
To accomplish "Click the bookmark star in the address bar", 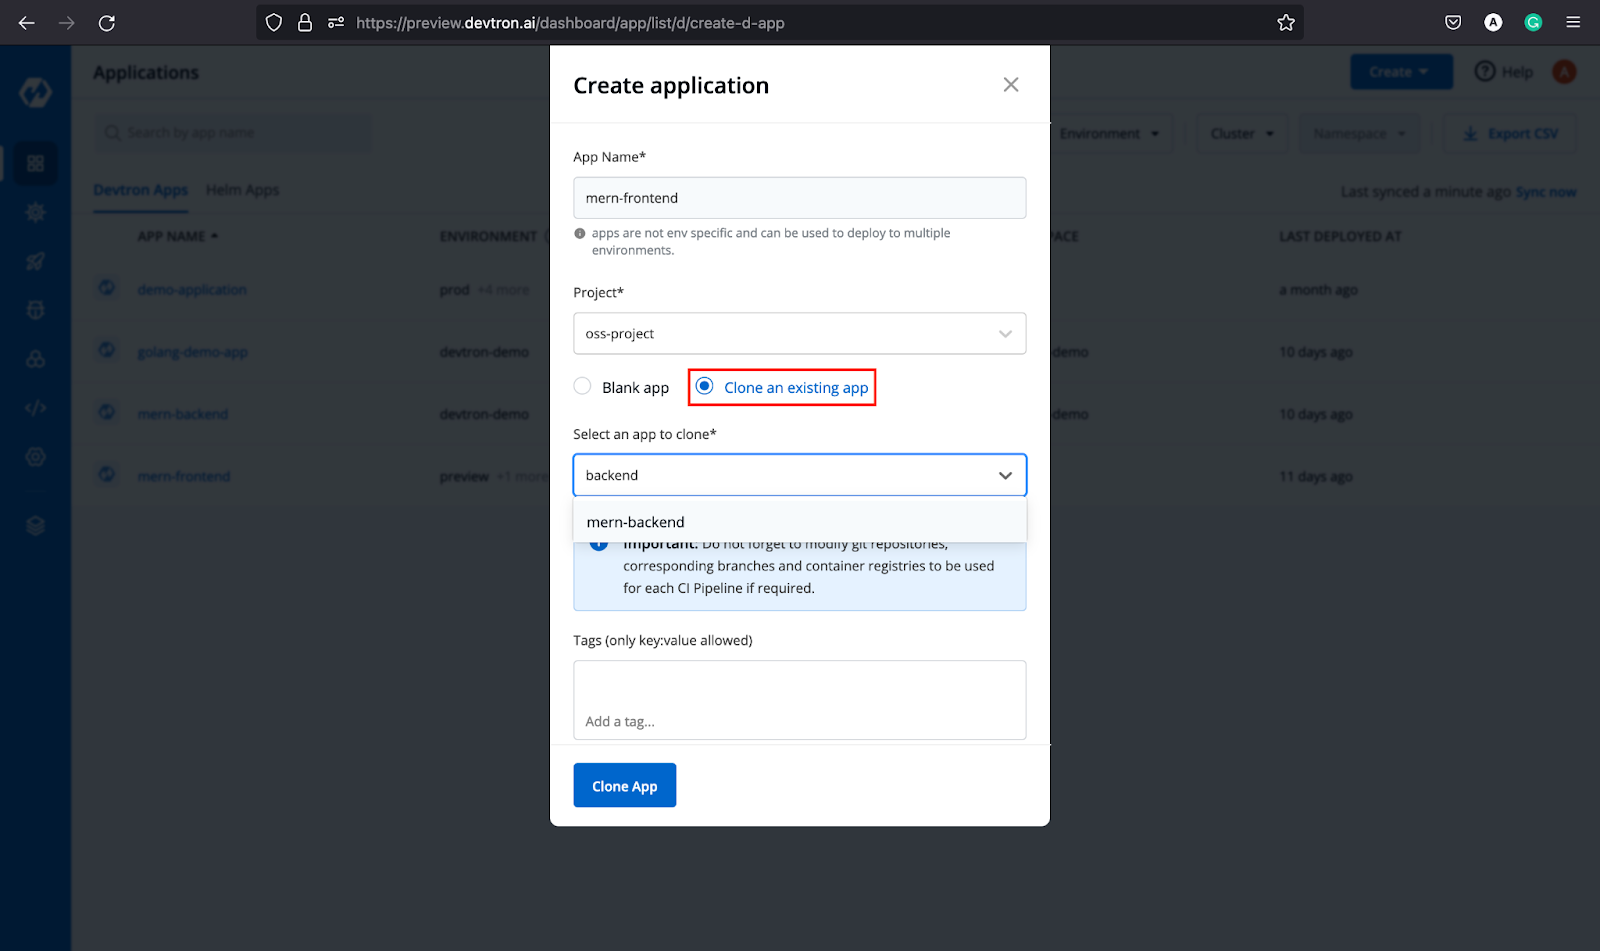I will point(1286,22).
